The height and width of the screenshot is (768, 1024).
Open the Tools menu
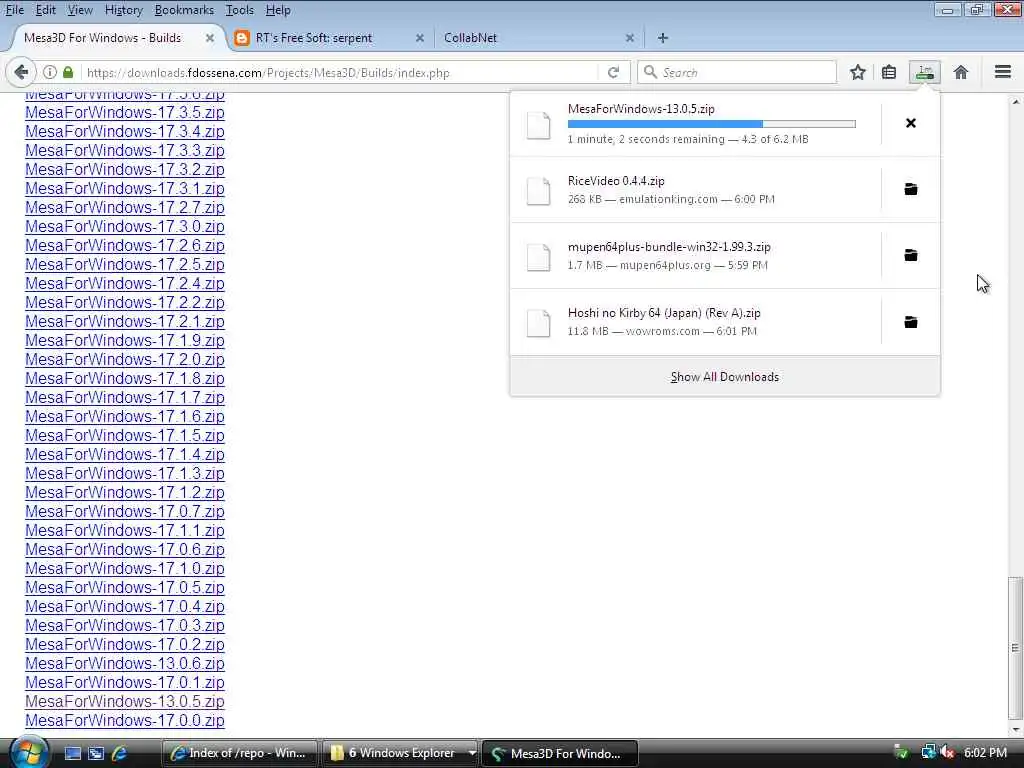point(240,10)
